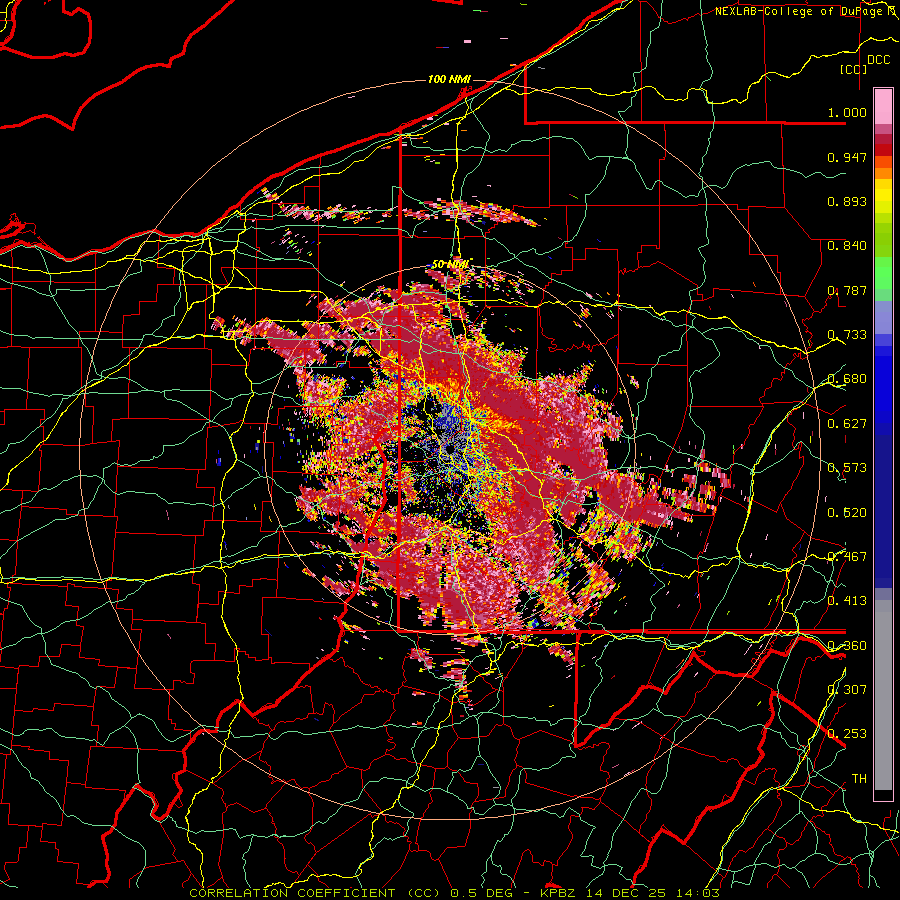Click the 0.787 scale value
900x900 pixels.
click(x=847, y=290)
